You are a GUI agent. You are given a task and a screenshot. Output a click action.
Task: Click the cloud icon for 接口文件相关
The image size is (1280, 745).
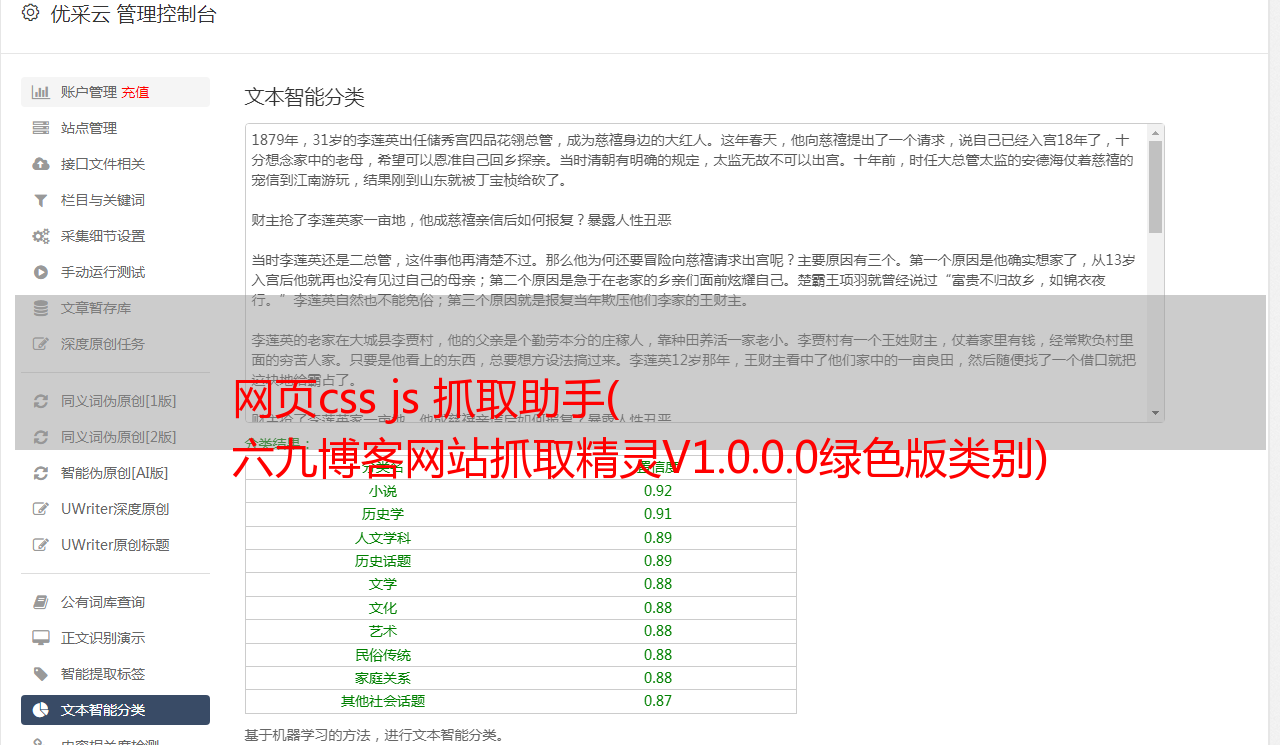(41, 164)
